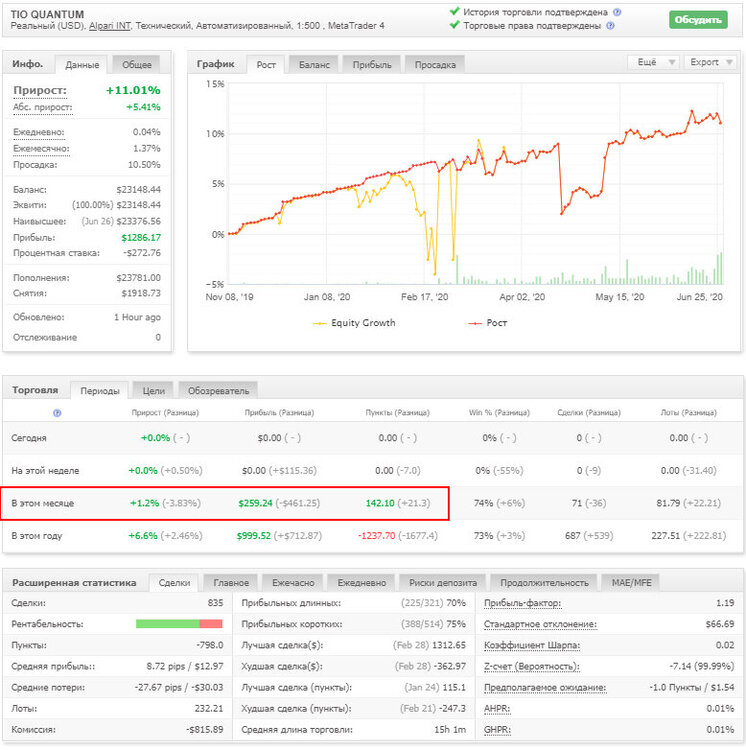Open the Сделки statistics tab
This screenshot has width=746, height=750.
pyautogui.click(x=174, y=583)
